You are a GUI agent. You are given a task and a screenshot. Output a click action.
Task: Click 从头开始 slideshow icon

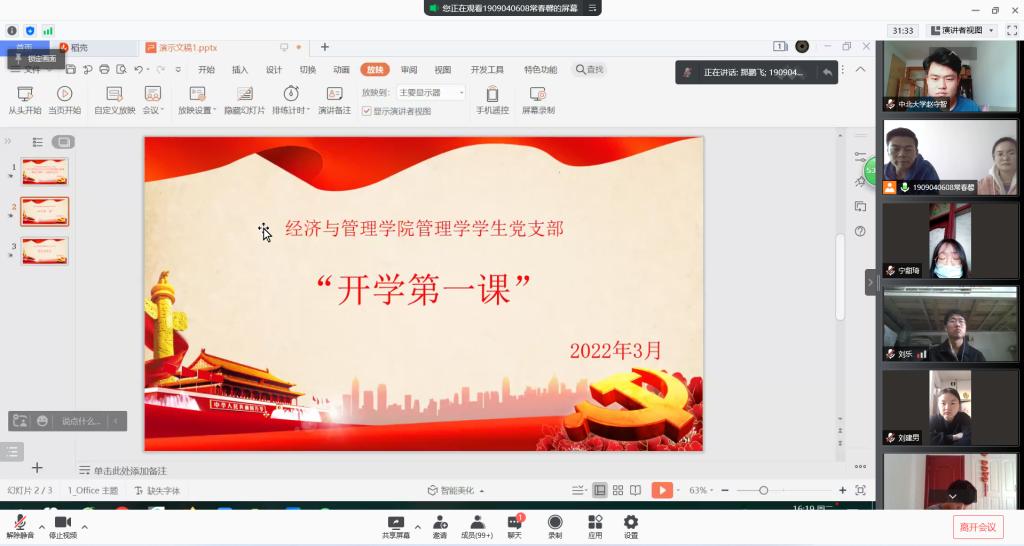(x=24, y=94)
